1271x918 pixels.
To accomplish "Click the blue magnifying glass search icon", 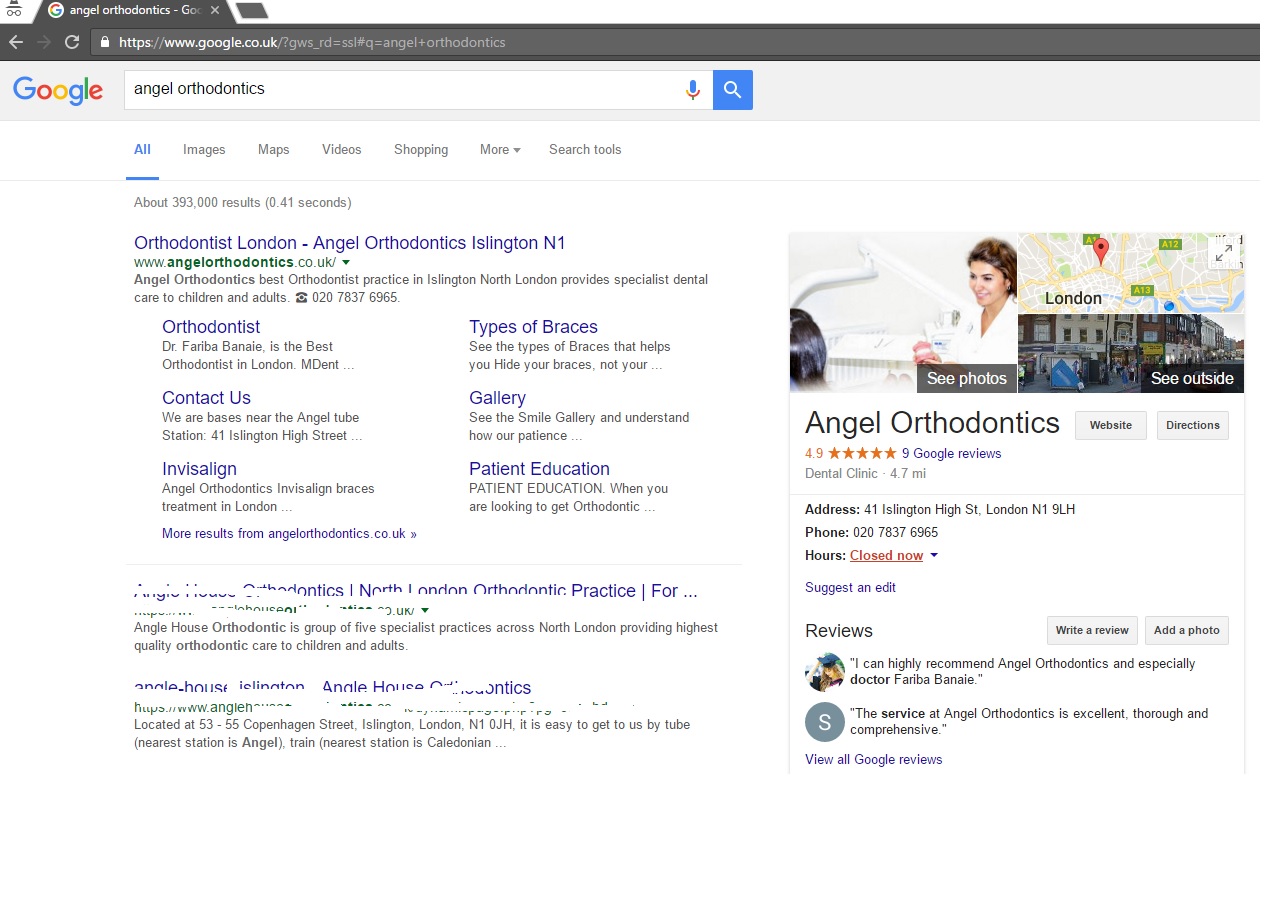I will coord(732,90).
